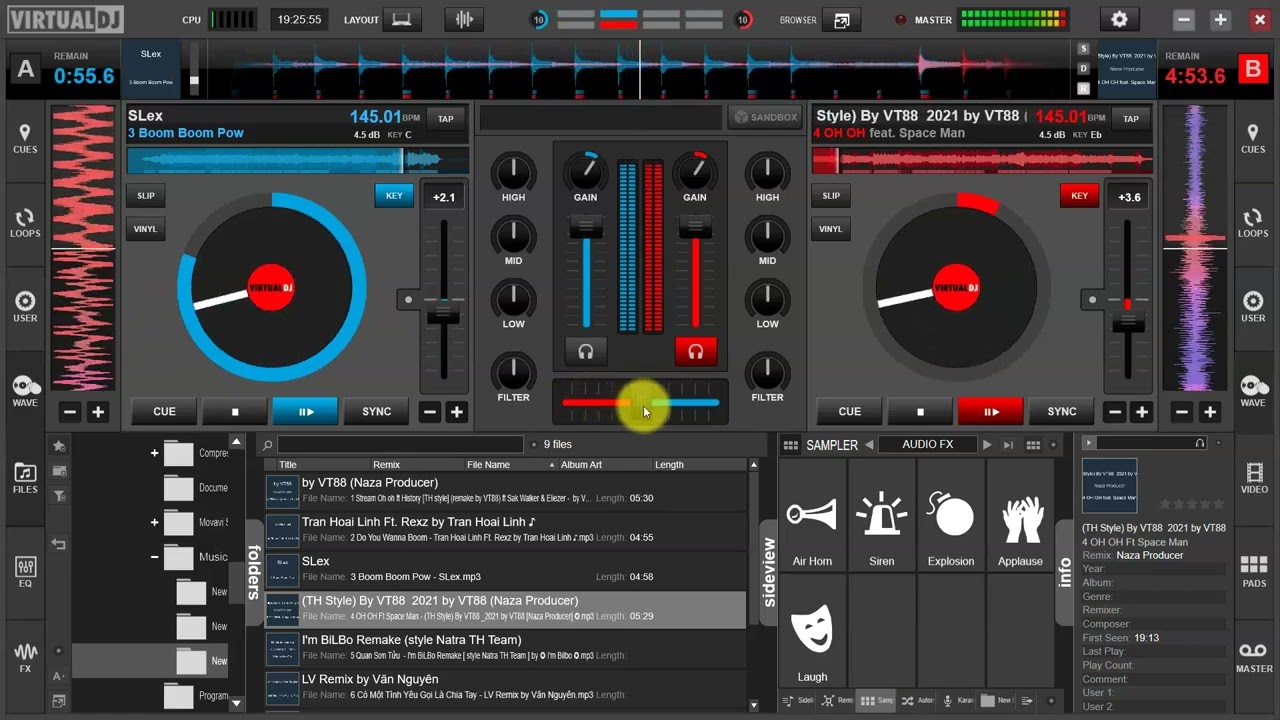
Task: Select next sampler bank arrow
Action: [987, 445]
